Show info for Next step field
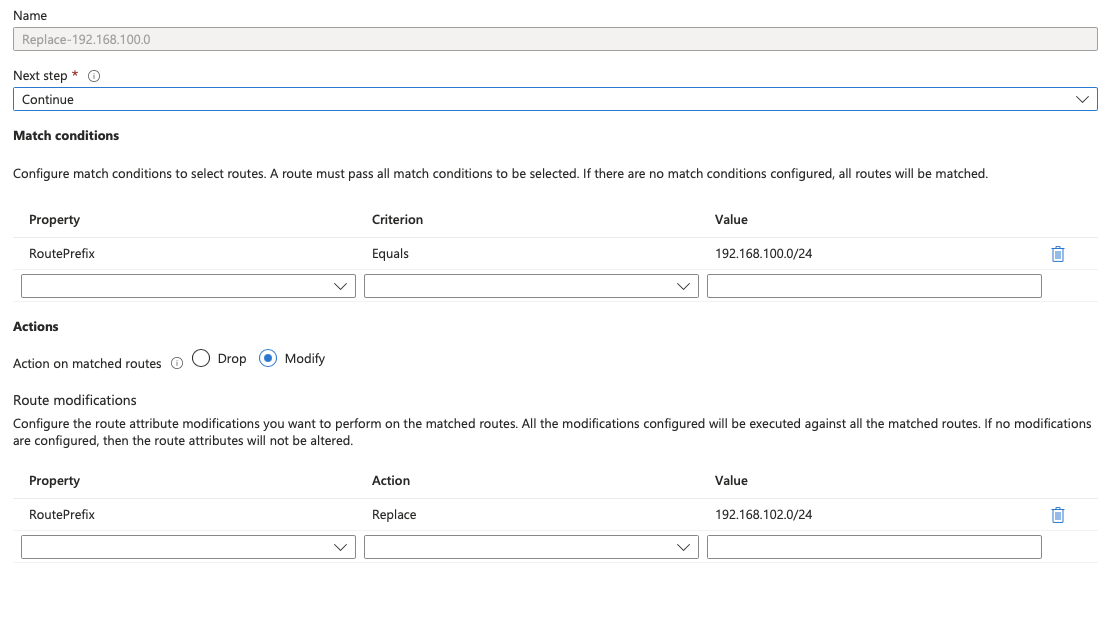This screenshot has width=1106, height=620. tap(94, 76)
